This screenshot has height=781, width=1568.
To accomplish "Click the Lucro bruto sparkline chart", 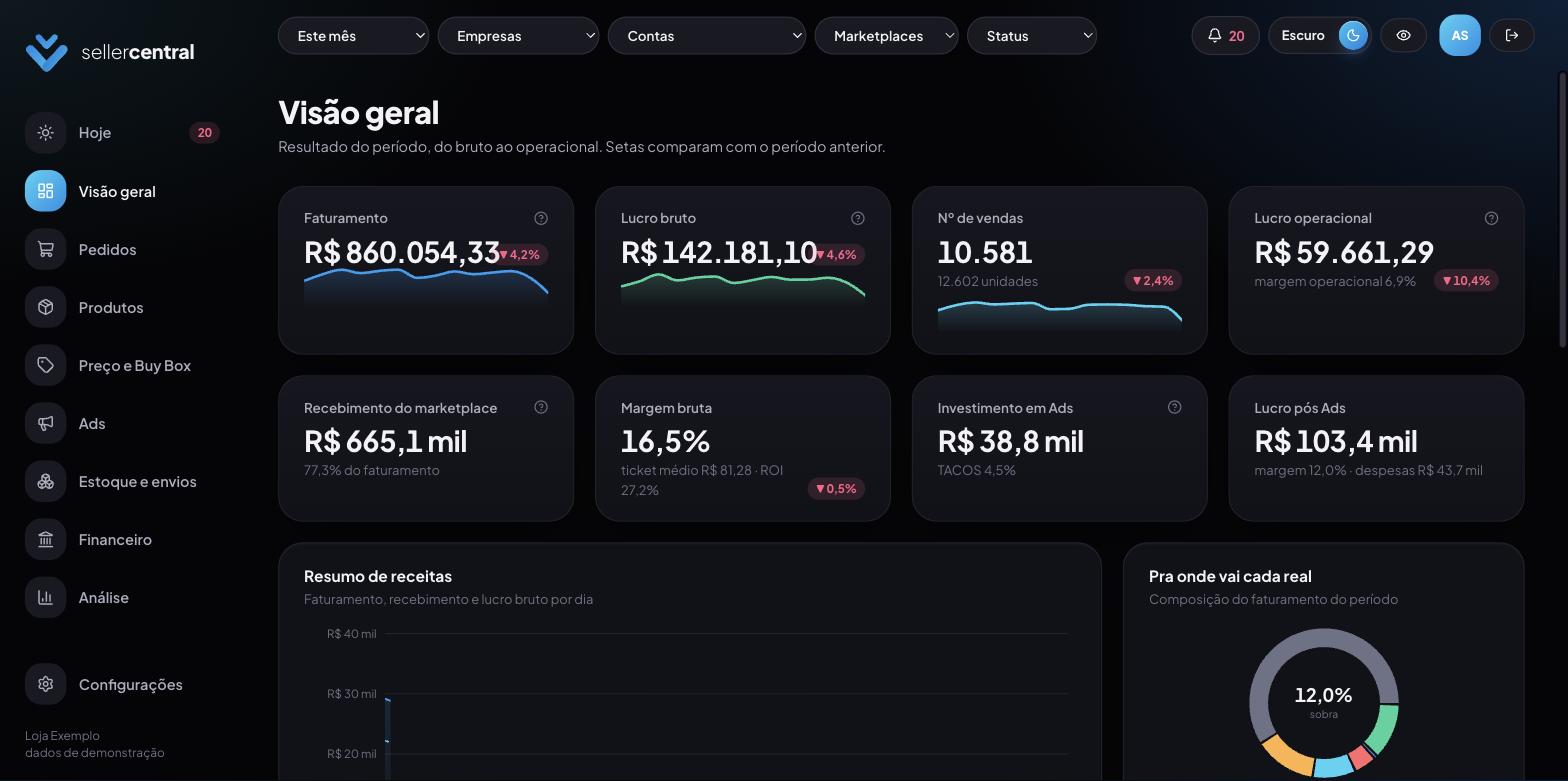I will (743, 288).
